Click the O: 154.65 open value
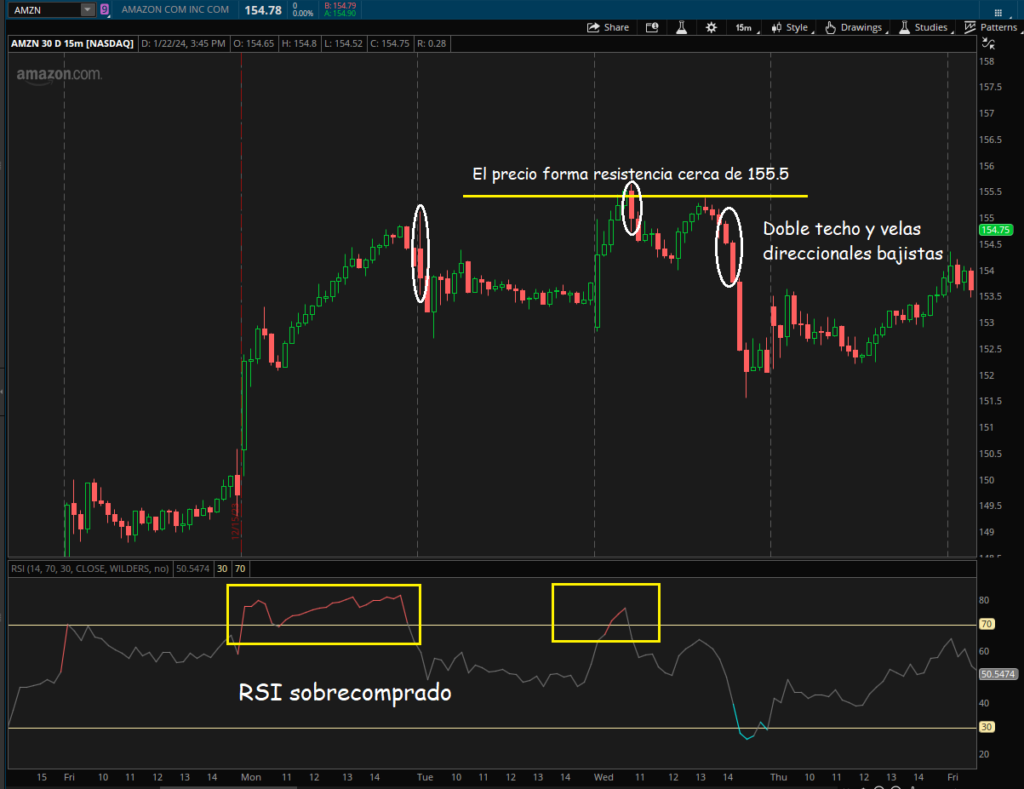This screenshot has width=1024, height=789. coord(254,44)
